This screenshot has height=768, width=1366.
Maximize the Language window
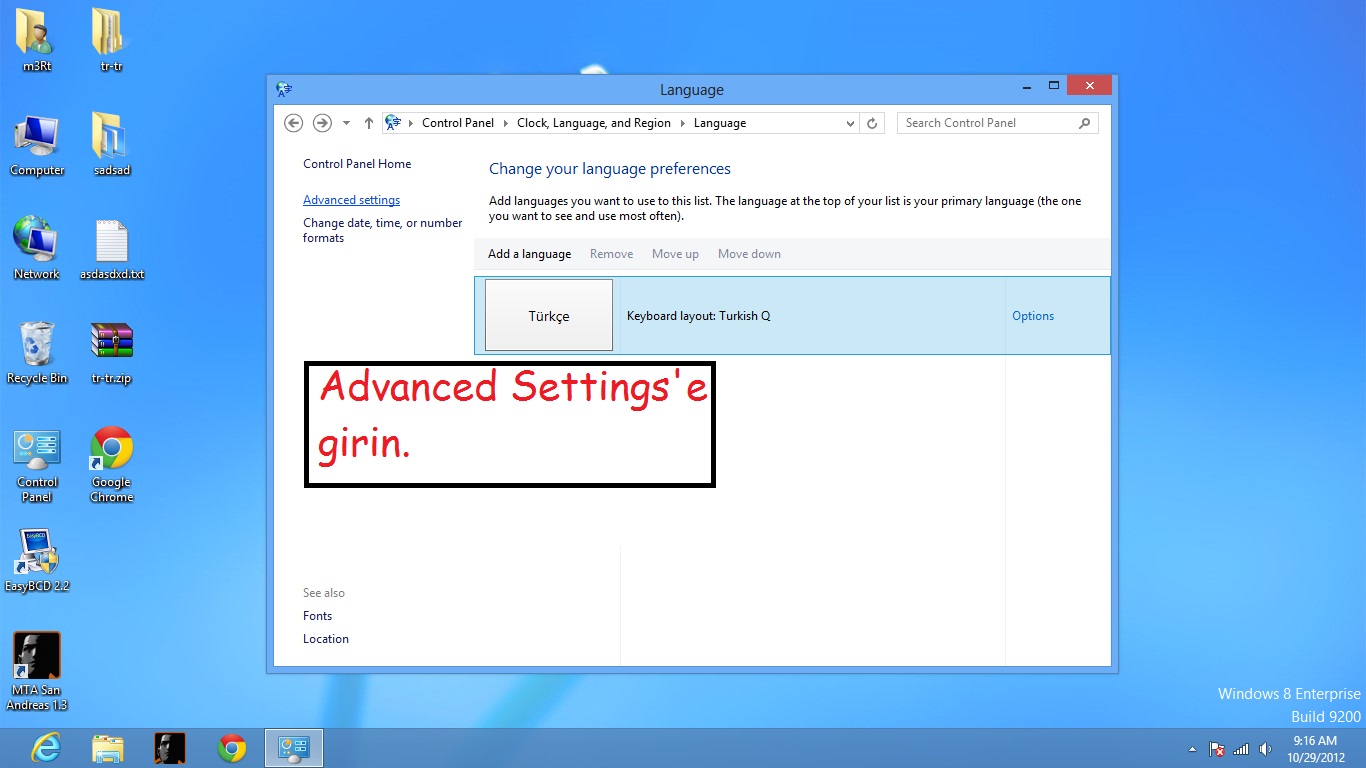click(x=1053, y=86)
